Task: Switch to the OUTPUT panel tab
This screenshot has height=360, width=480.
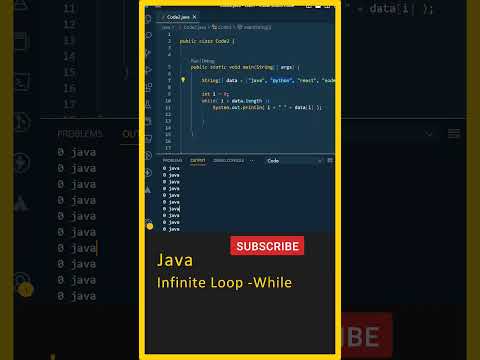Action: (198, 160)
